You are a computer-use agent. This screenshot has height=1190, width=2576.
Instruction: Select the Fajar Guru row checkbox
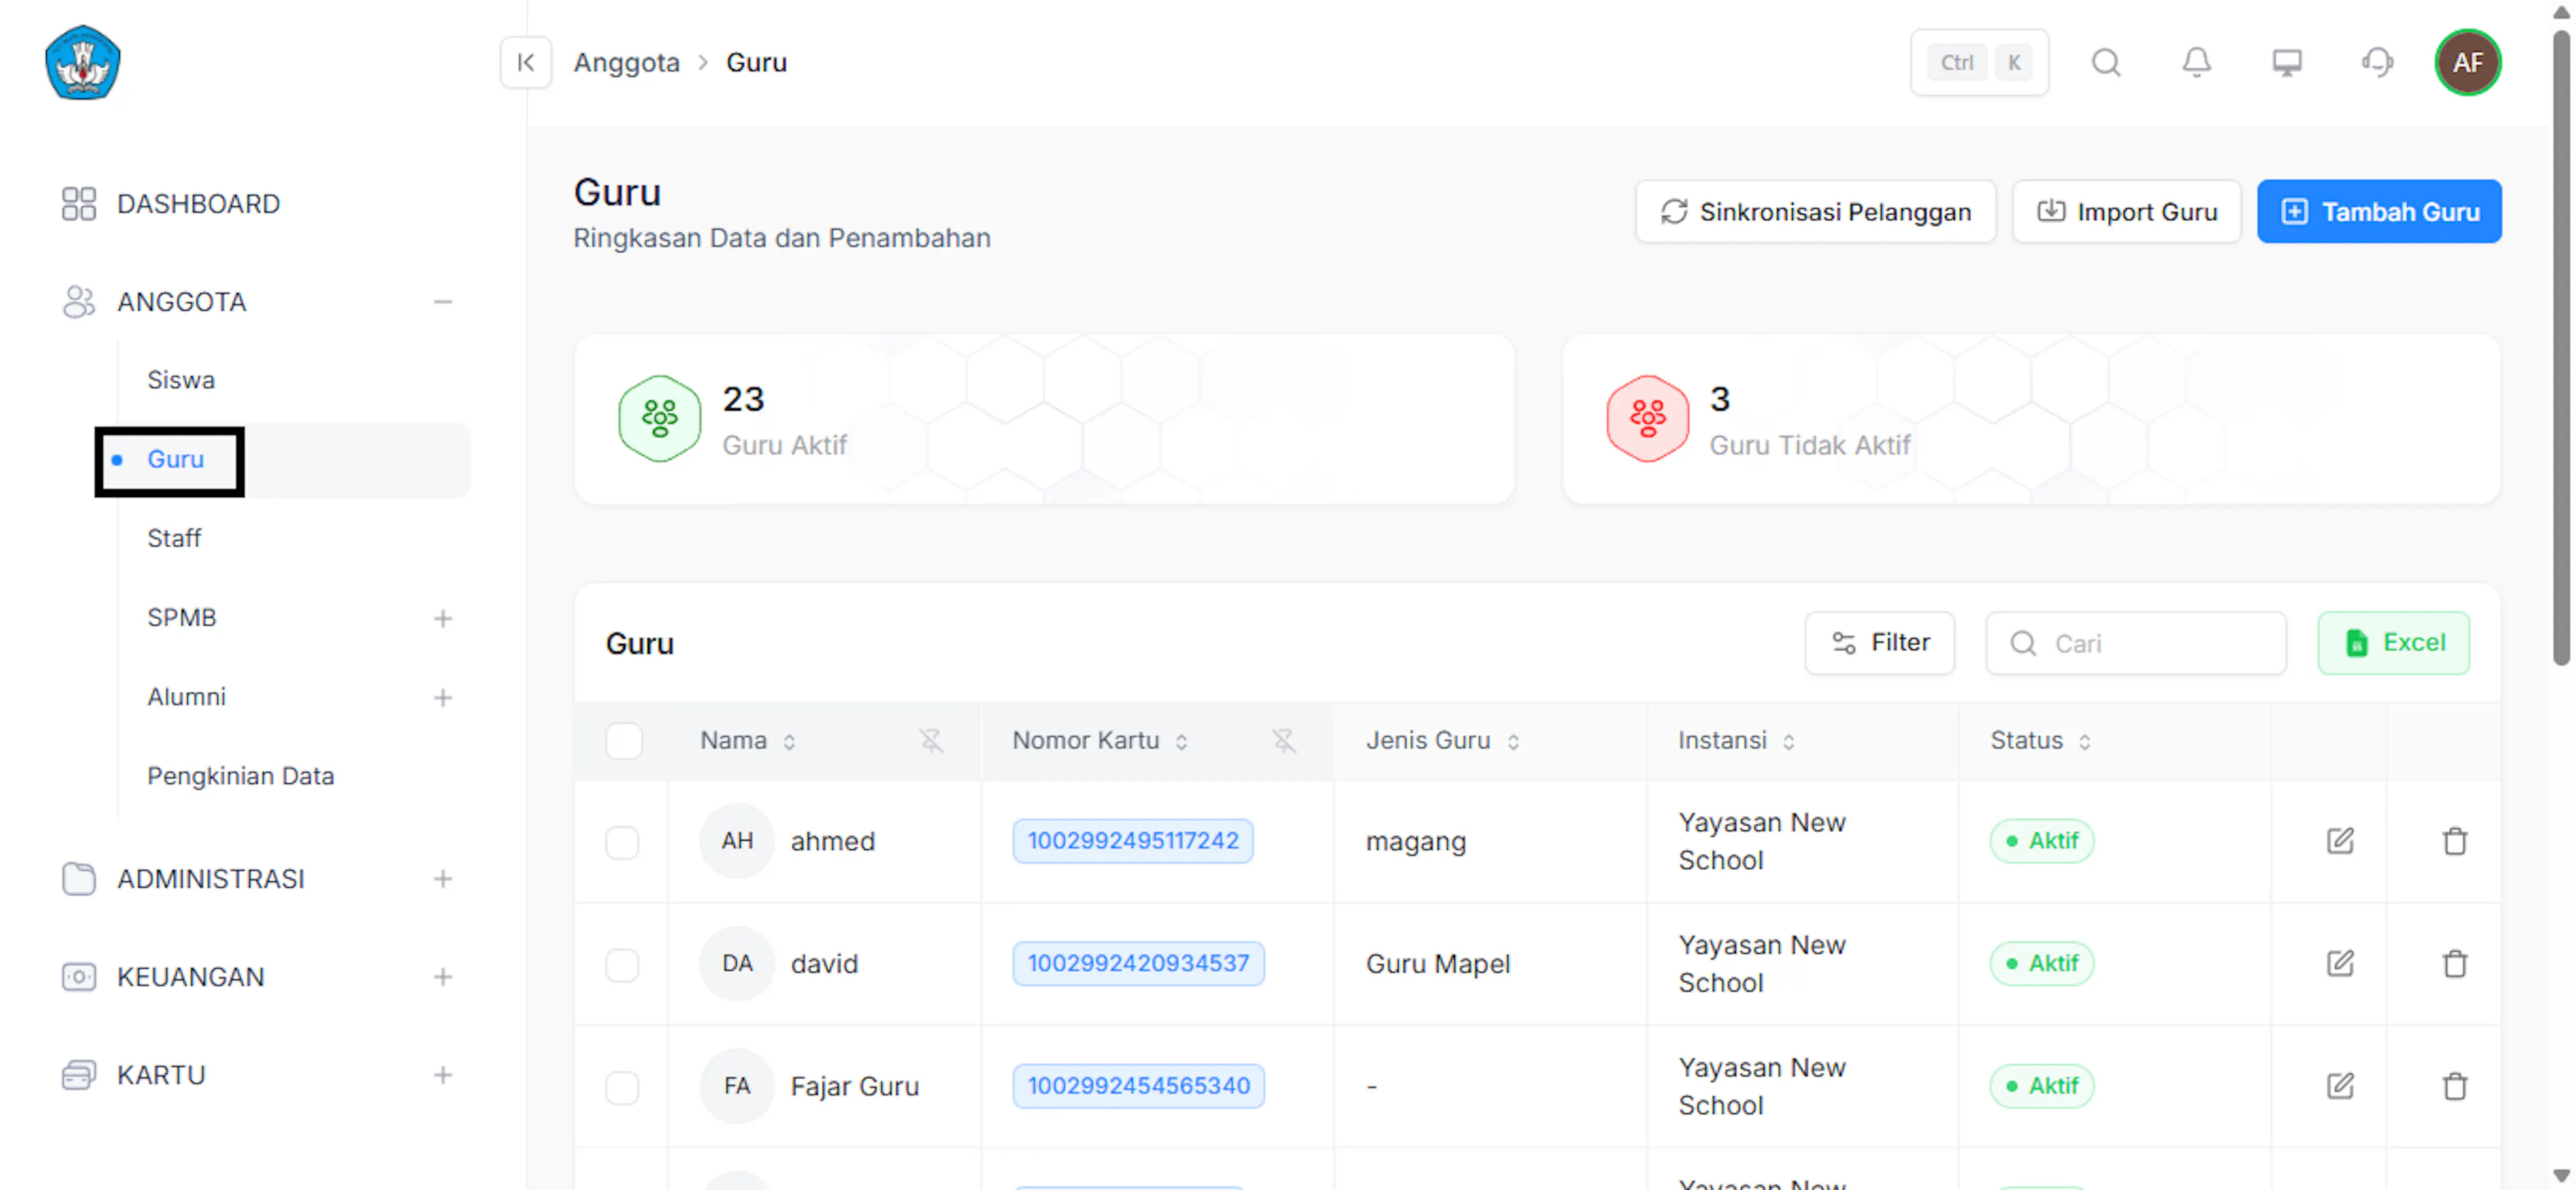pyautogui.click(x=622, y=1087)
